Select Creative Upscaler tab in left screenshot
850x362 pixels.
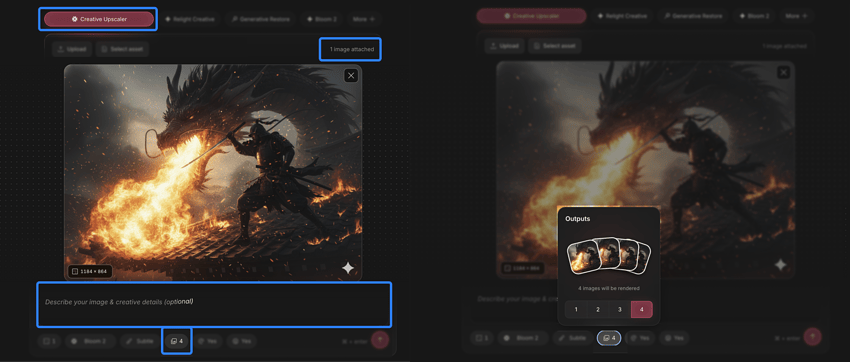click(x=99, y=19)
